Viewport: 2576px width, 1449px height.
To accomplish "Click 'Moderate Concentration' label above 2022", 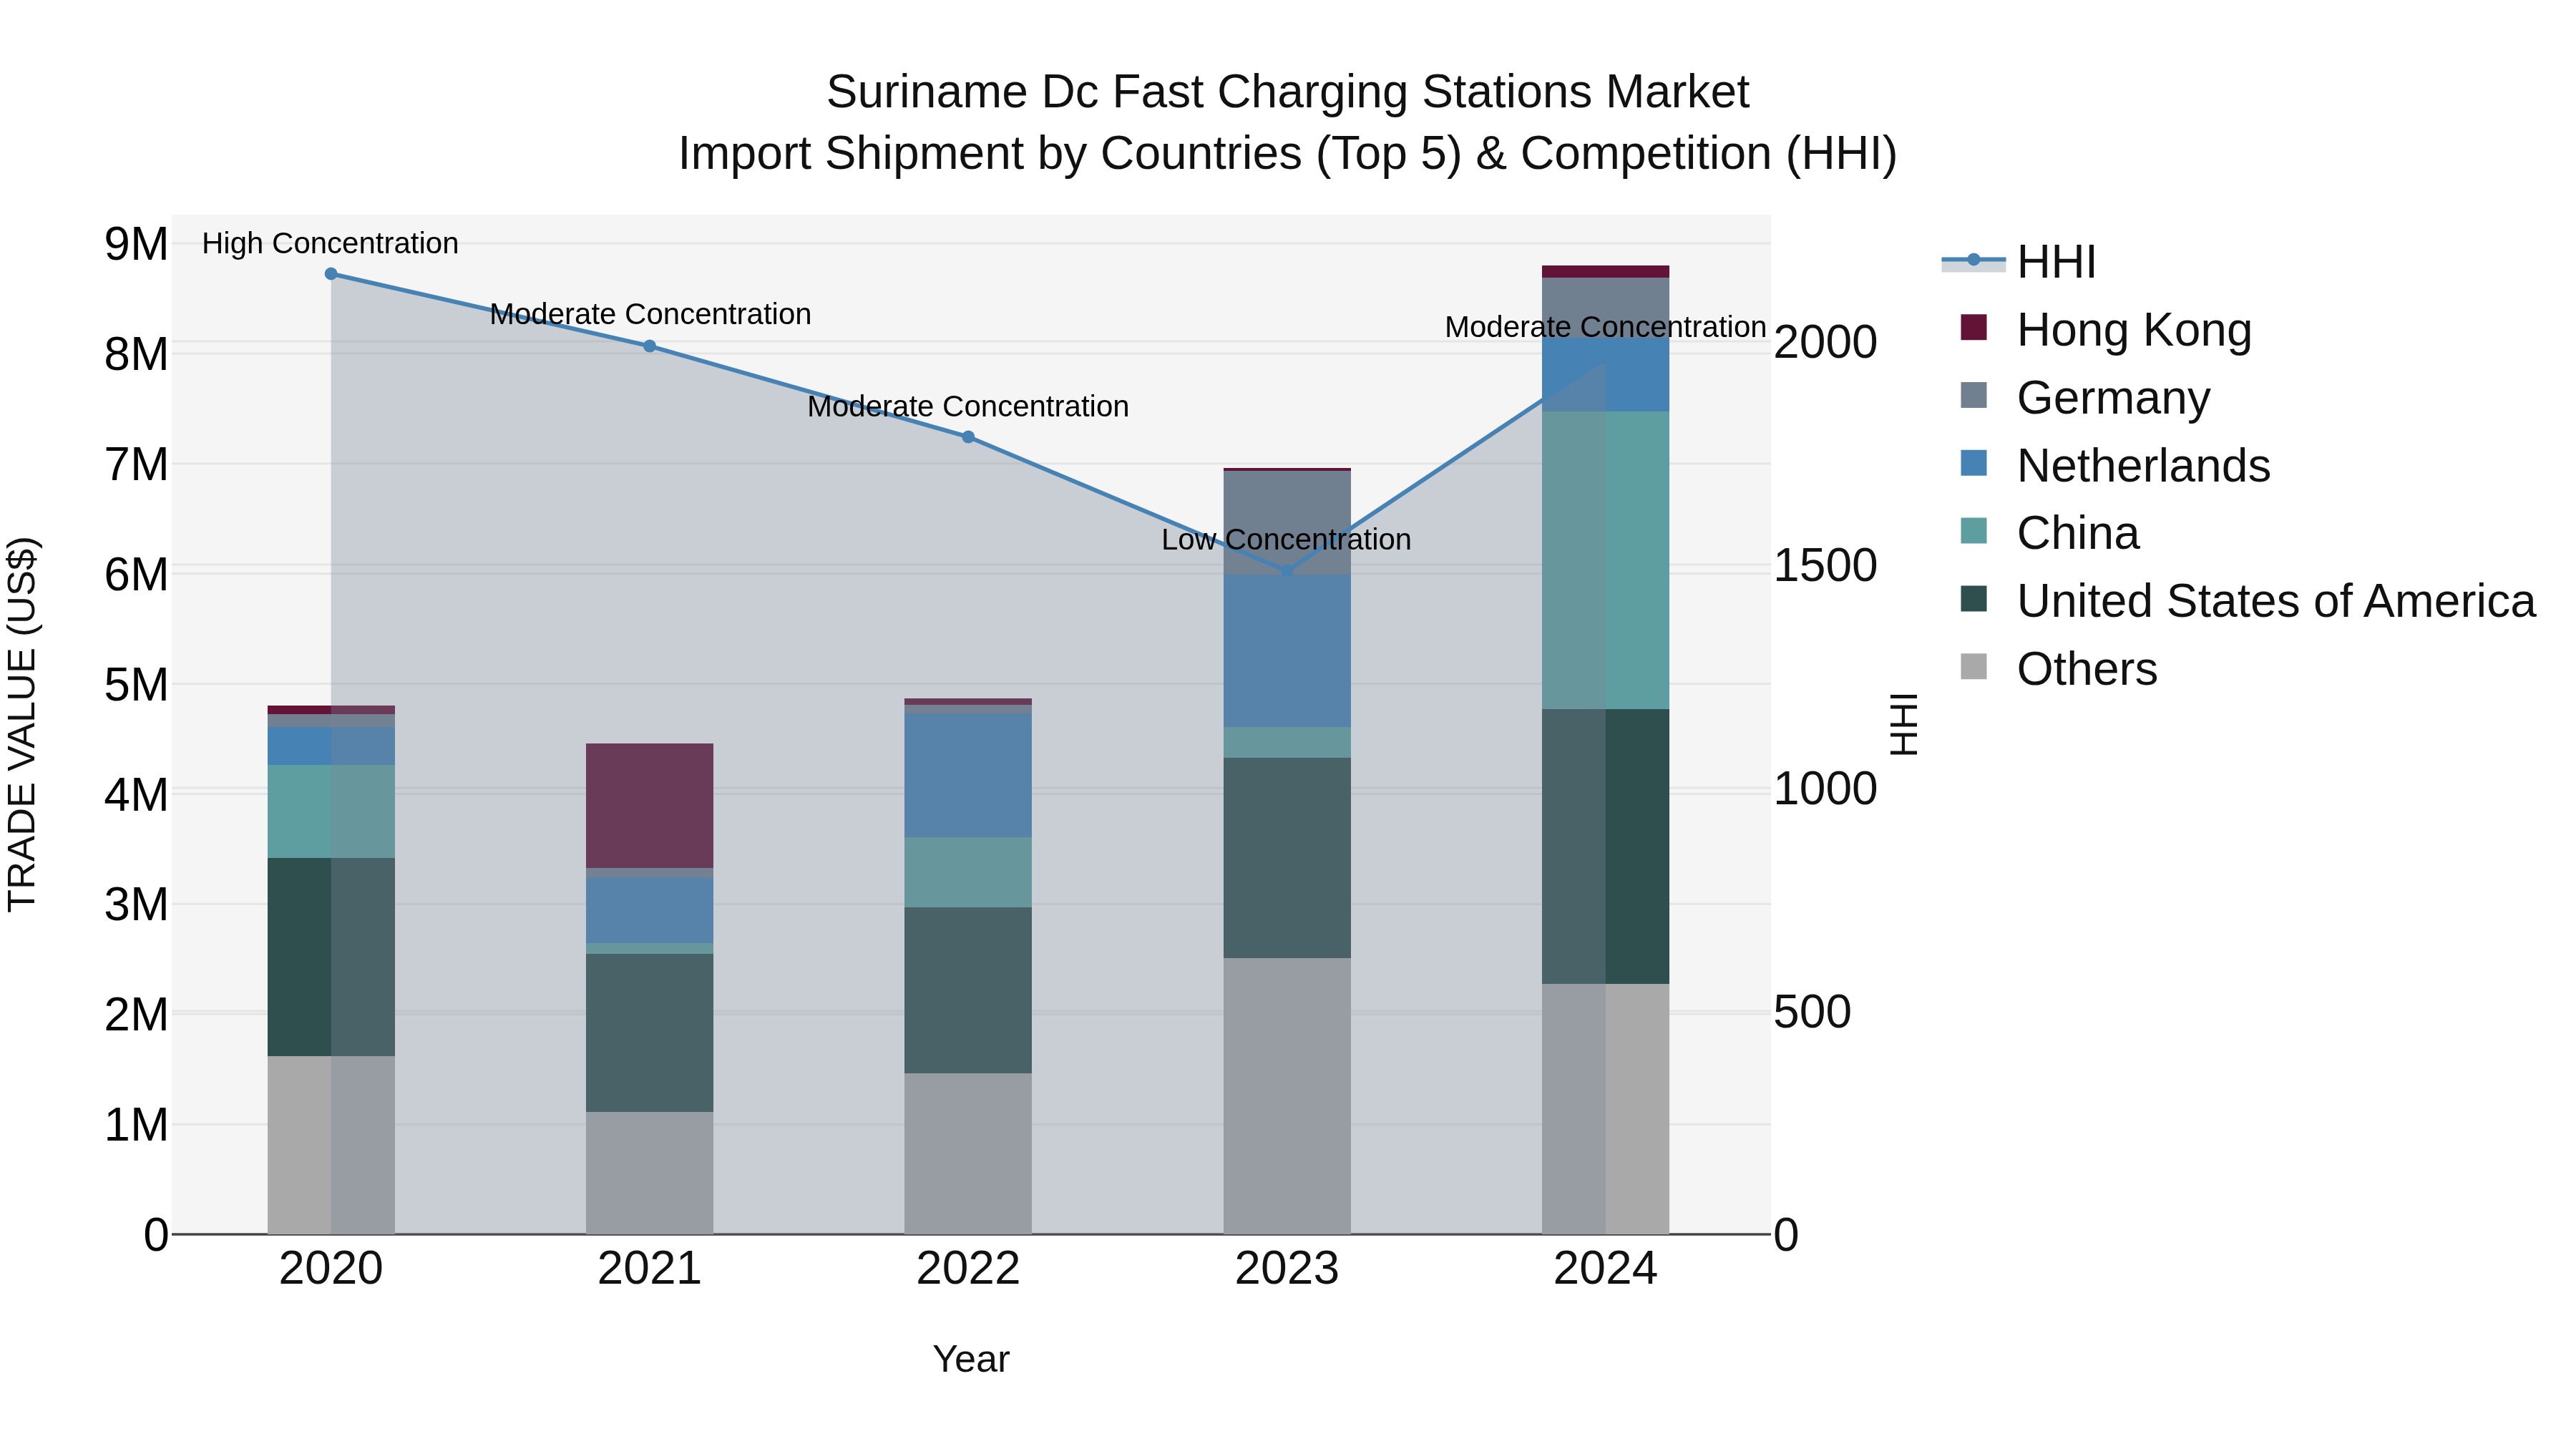I will [x=968, y=407].
